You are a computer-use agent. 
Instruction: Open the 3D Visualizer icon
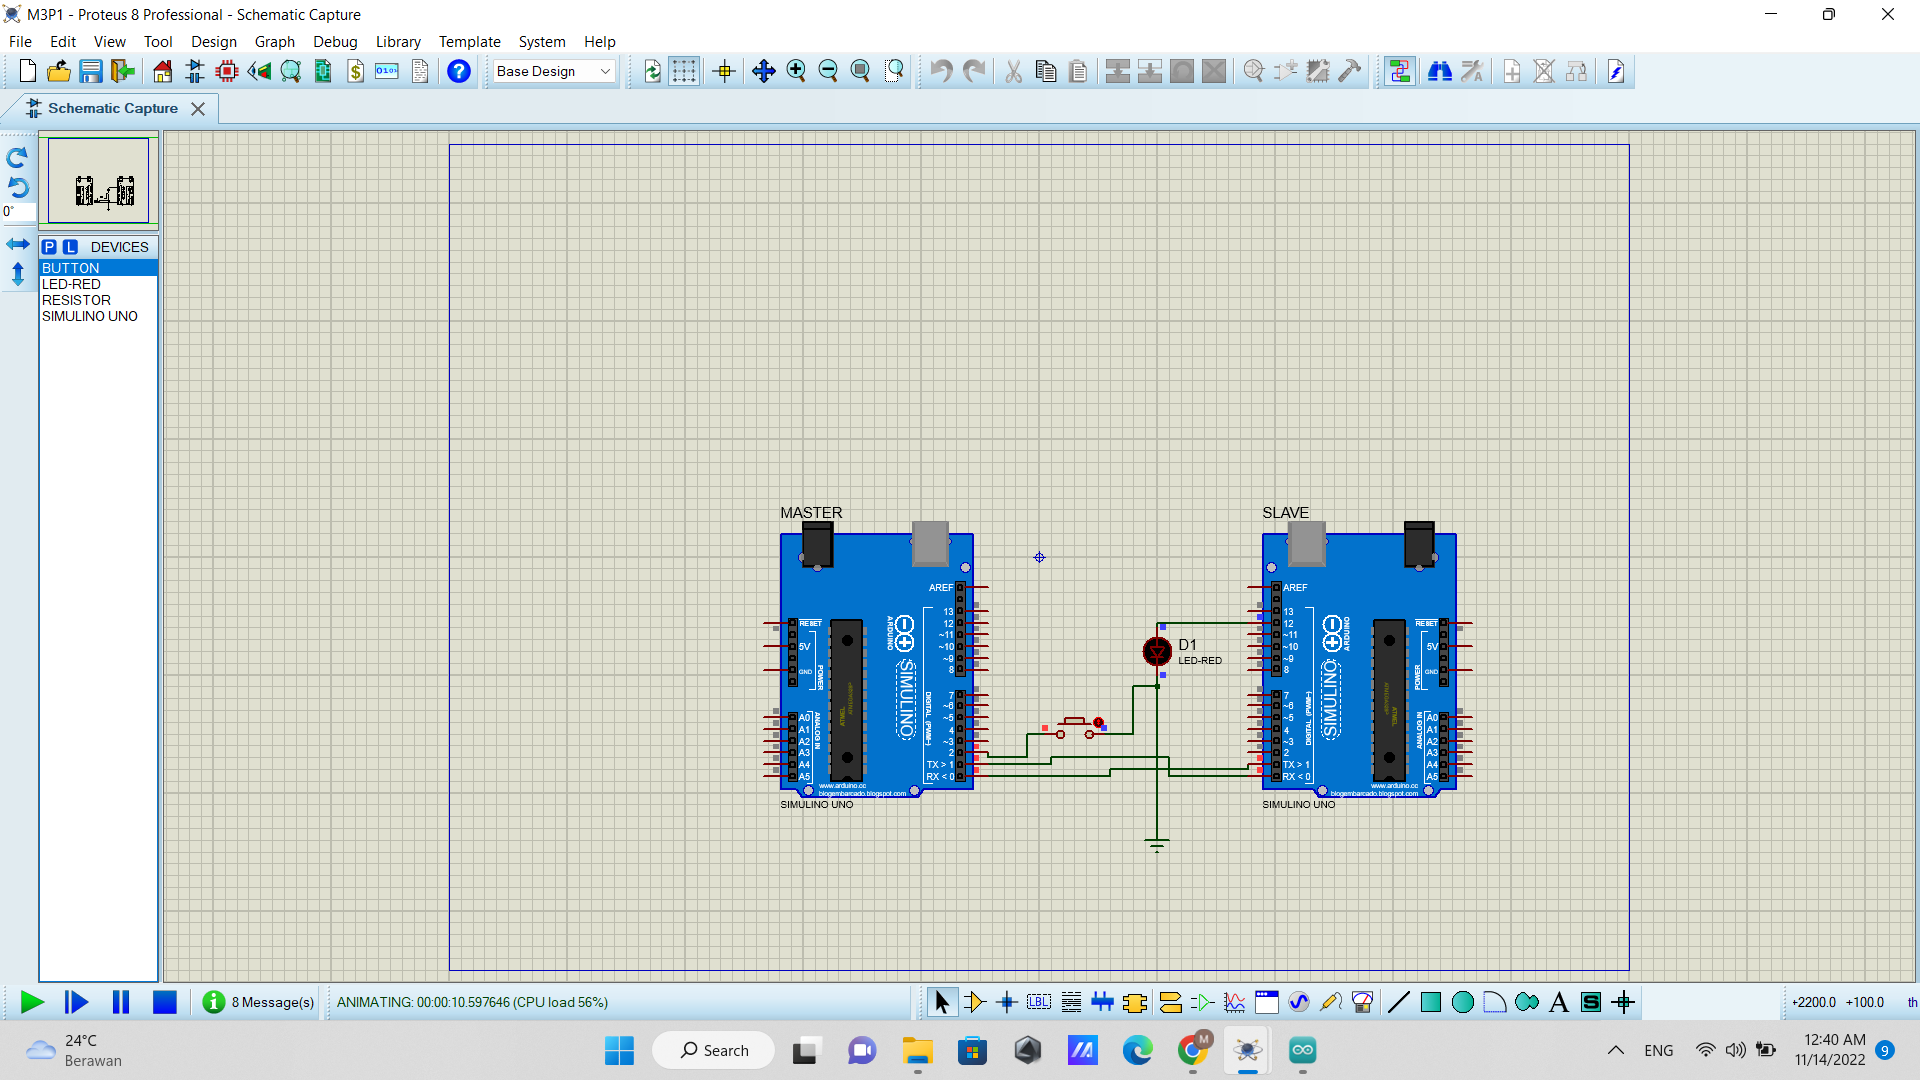[259, 71]
